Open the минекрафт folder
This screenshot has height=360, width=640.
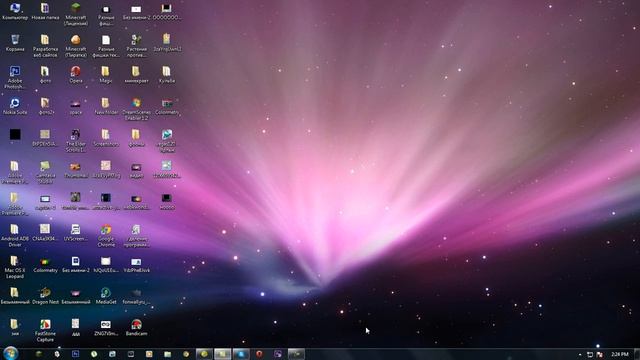pos(136,75)
